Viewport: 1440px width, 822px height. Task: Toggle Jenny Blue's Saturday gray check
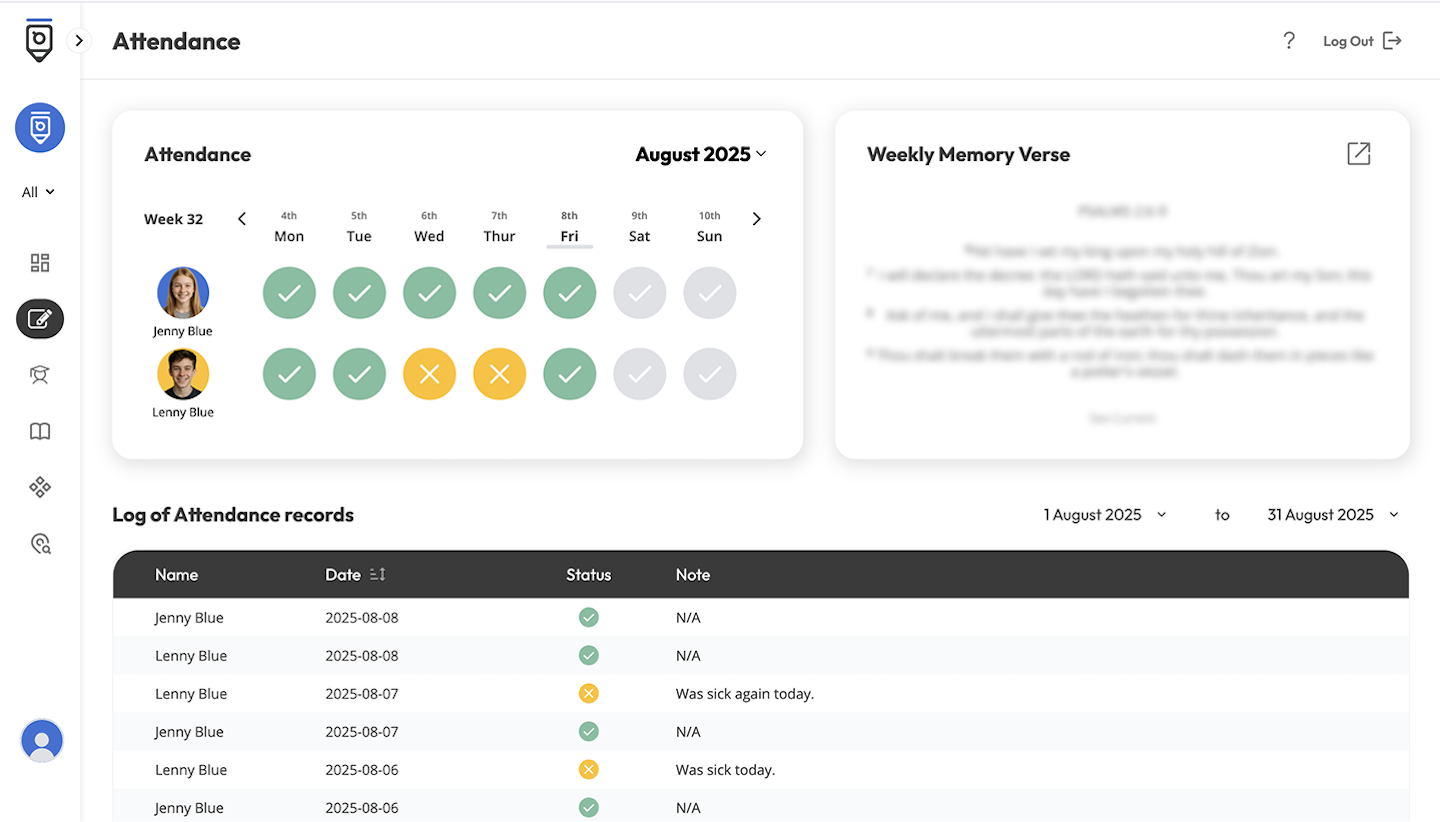coord(639,293)
